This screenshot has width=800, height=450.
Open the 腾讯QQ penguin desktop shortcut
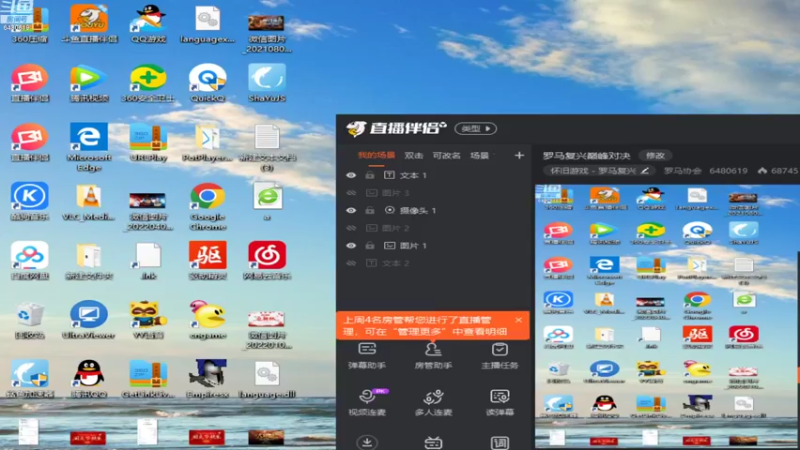(x=89, y=379)
